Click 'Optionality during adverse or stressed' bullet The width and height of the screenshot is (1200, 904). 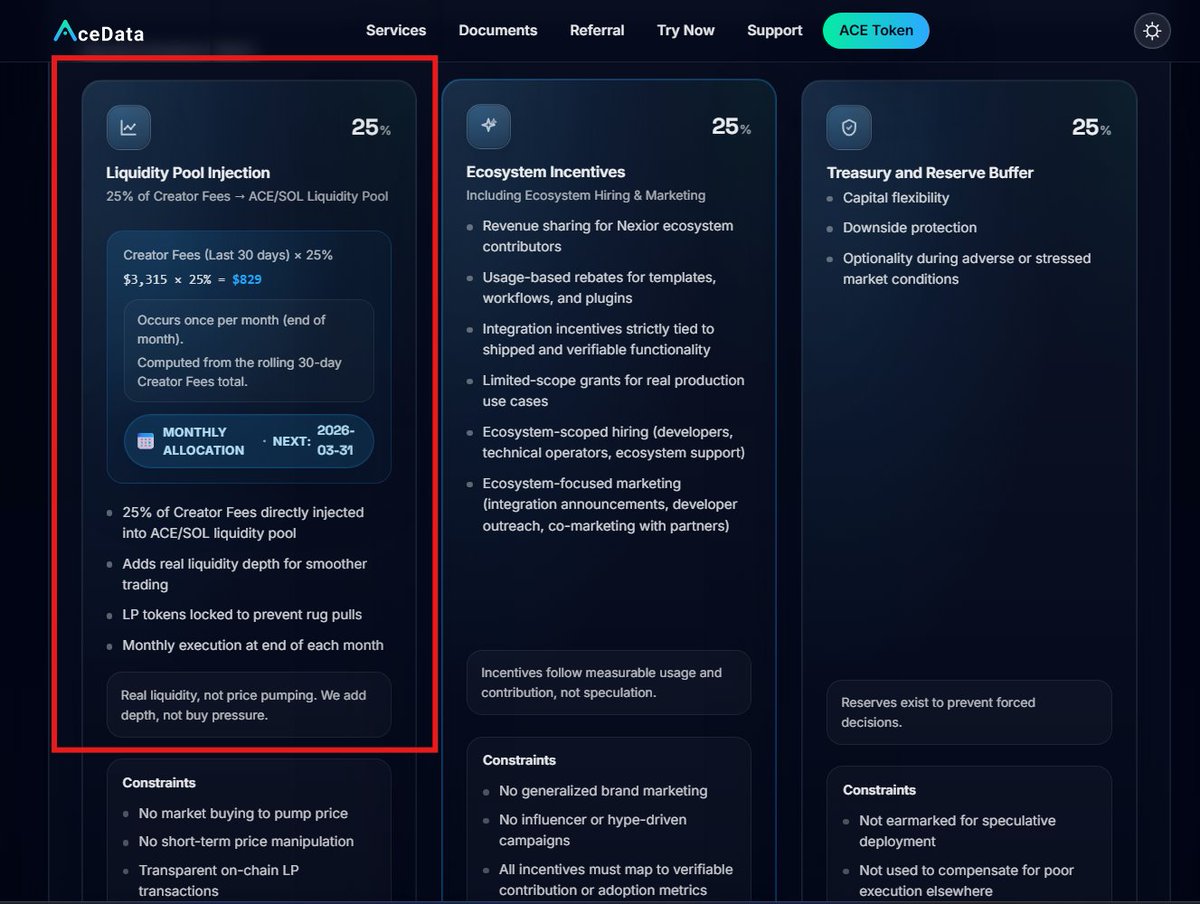[967, 269]
